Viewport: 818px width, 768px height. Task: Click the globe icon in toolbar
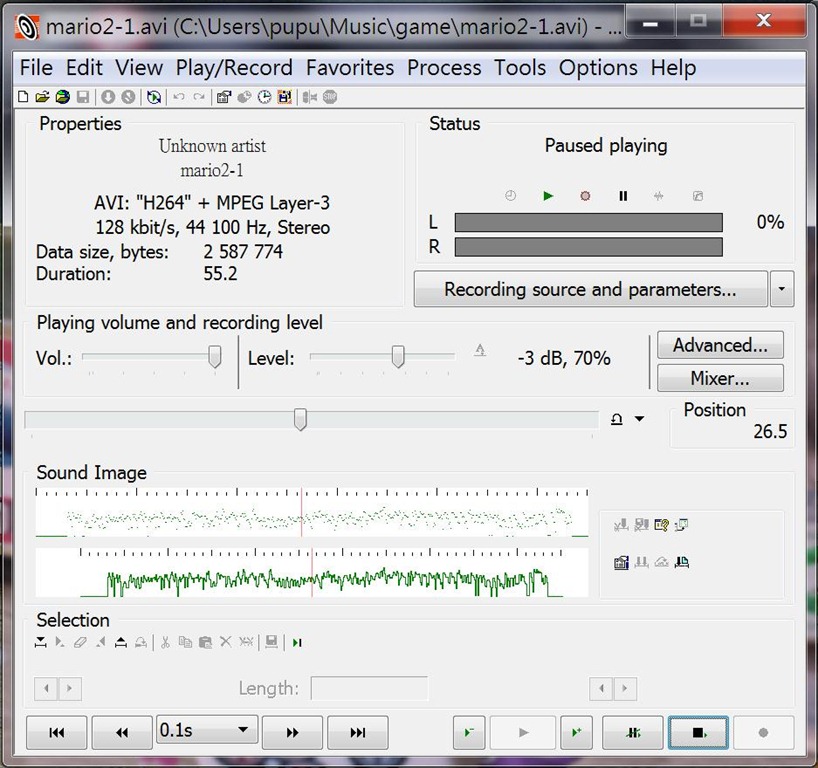(62, 97)
